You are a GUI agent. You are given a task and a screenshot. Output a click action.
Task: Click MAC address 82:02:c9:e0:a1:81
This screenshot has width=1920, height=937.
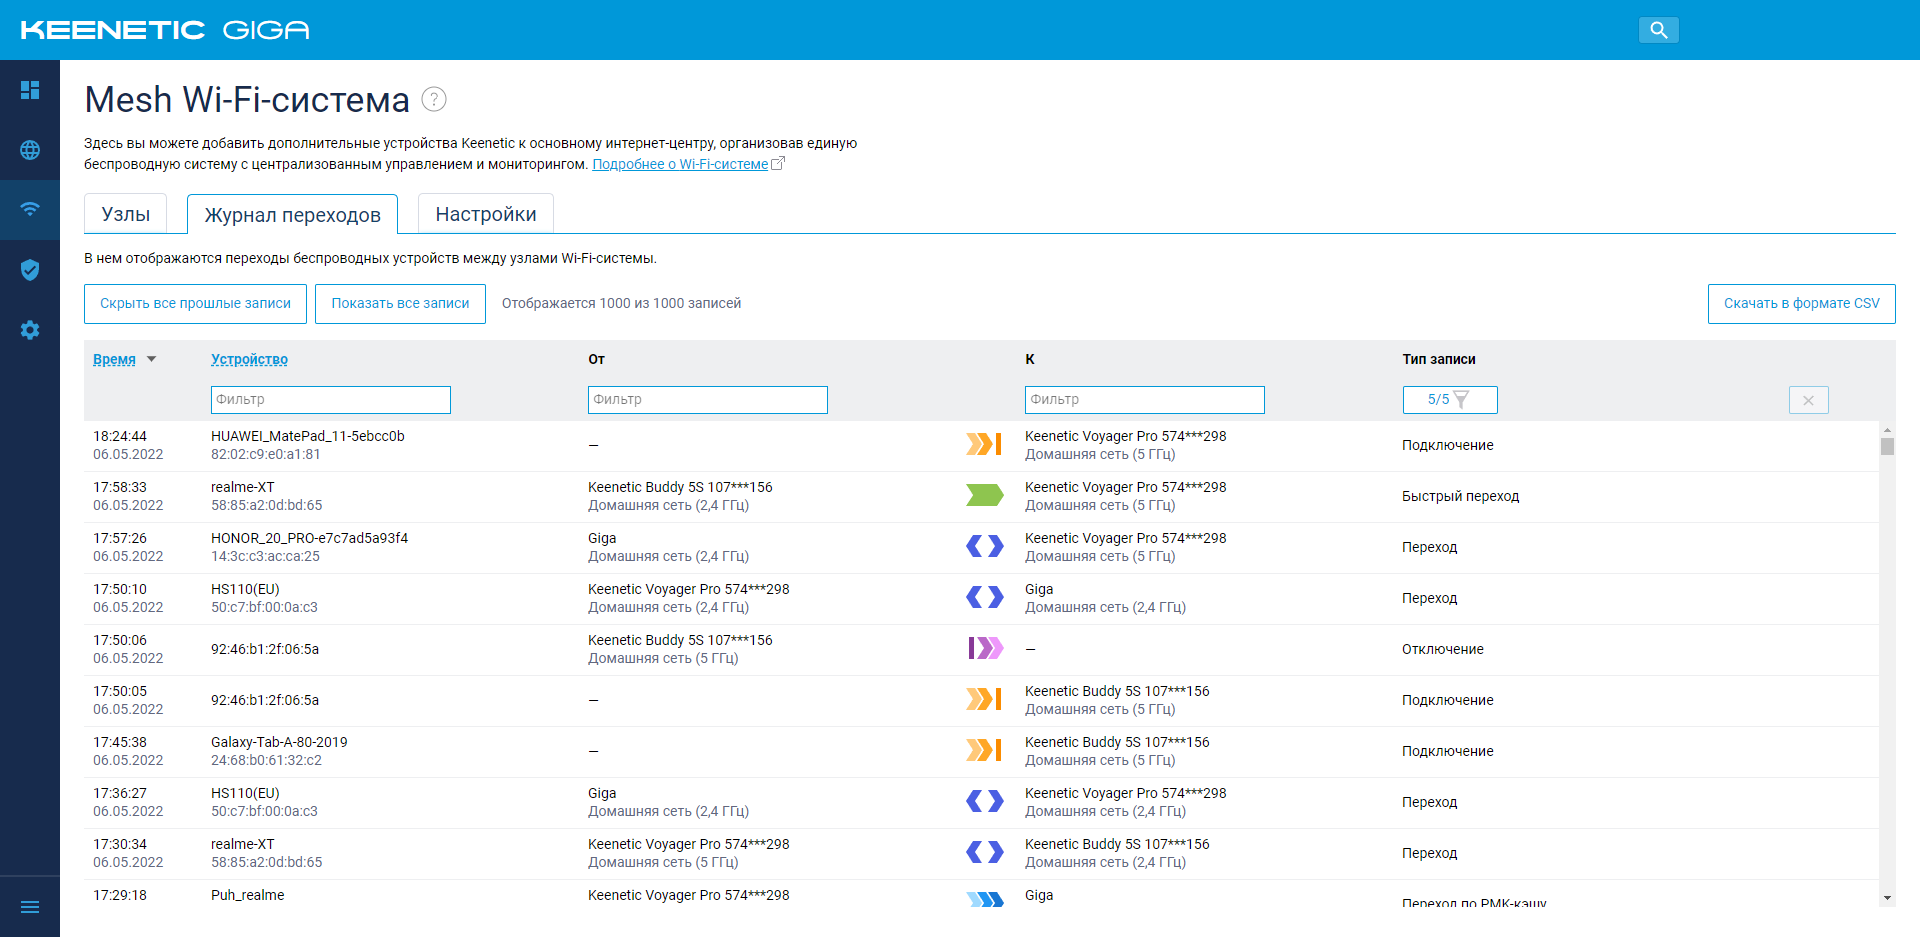pyautogui.click(x=265, y=454)
